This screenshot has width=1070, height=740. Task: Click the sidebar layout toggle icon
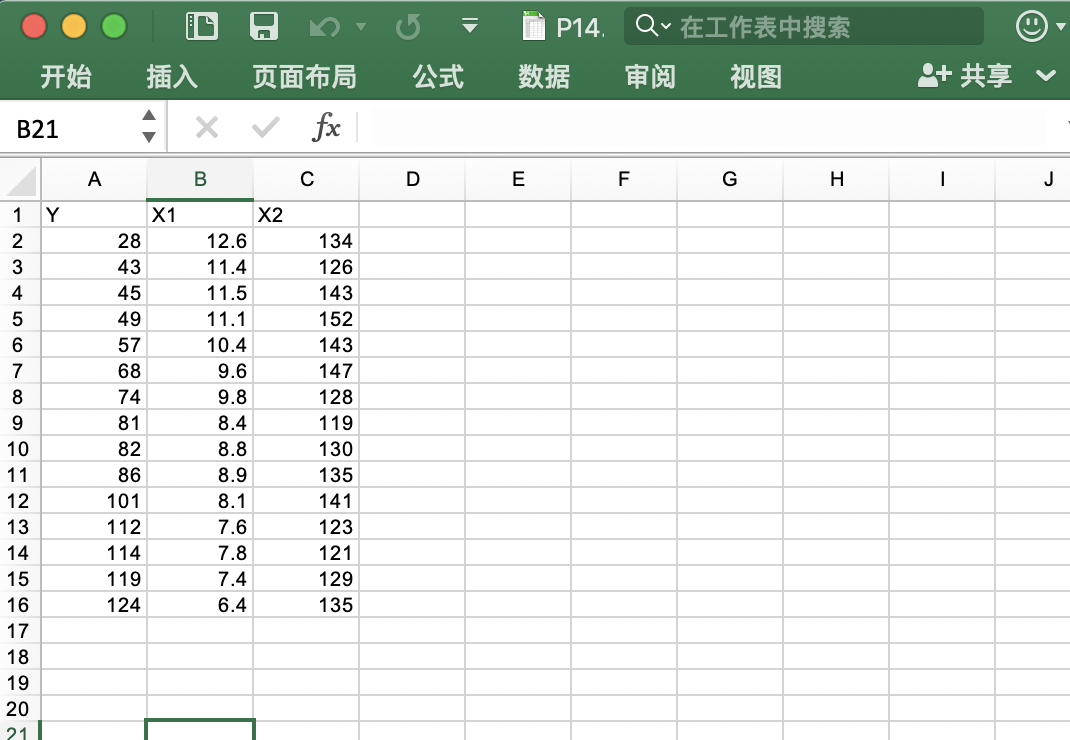[201, 27]
